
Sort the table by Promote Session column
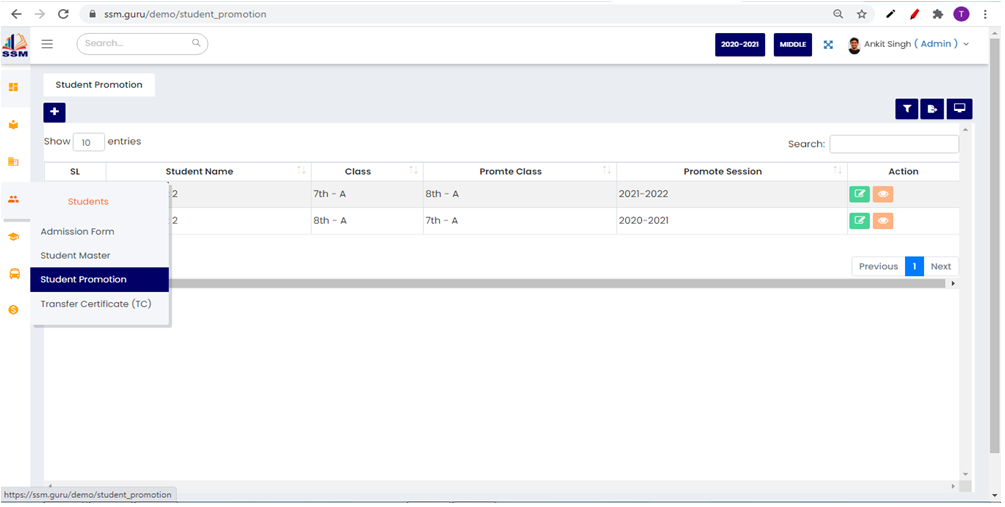(x=722, y=172)
